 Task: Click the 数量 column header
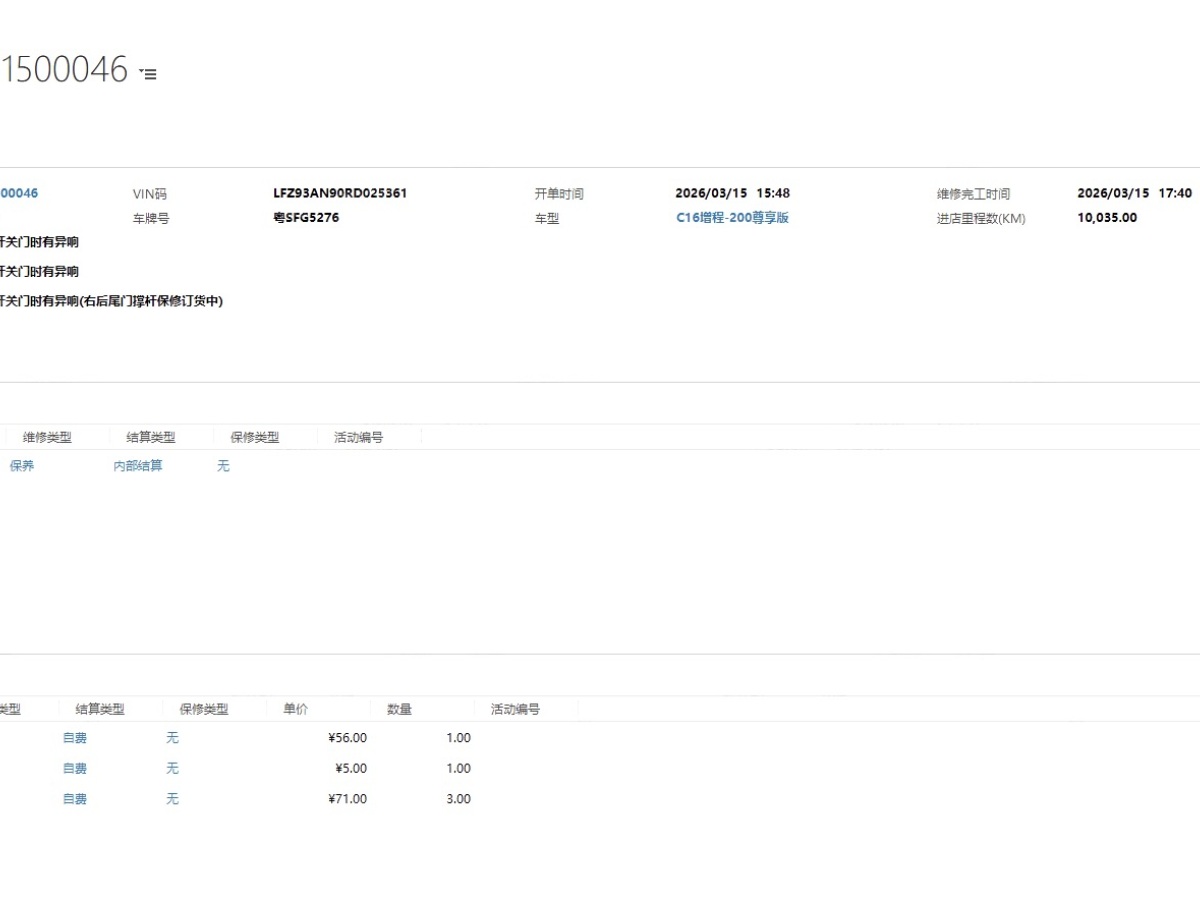tap(399, 709)
